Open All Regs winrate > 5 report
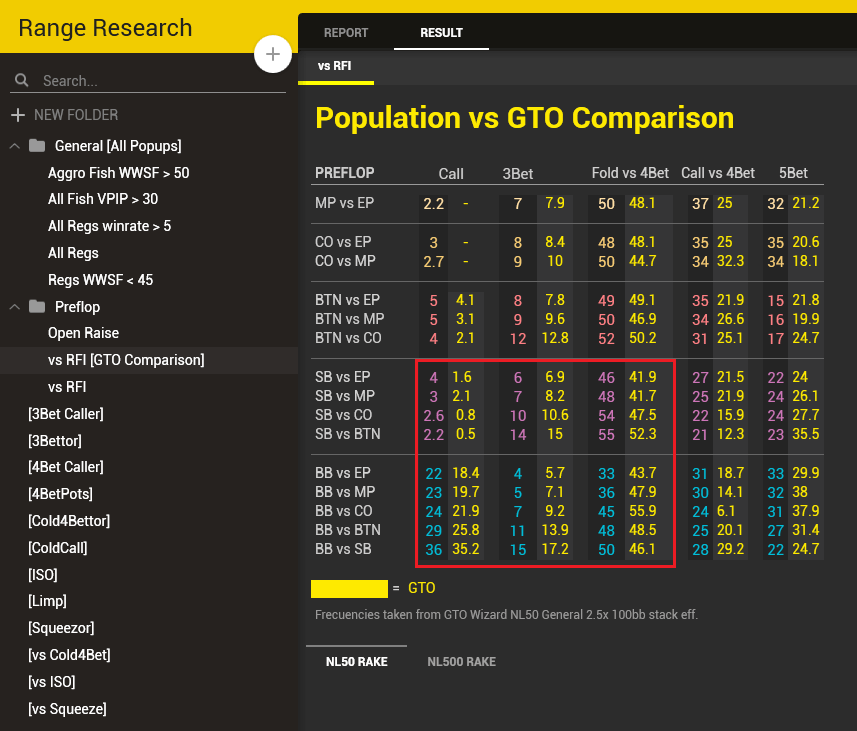This screenshot has width=857, height=731. tap(109, 226)
